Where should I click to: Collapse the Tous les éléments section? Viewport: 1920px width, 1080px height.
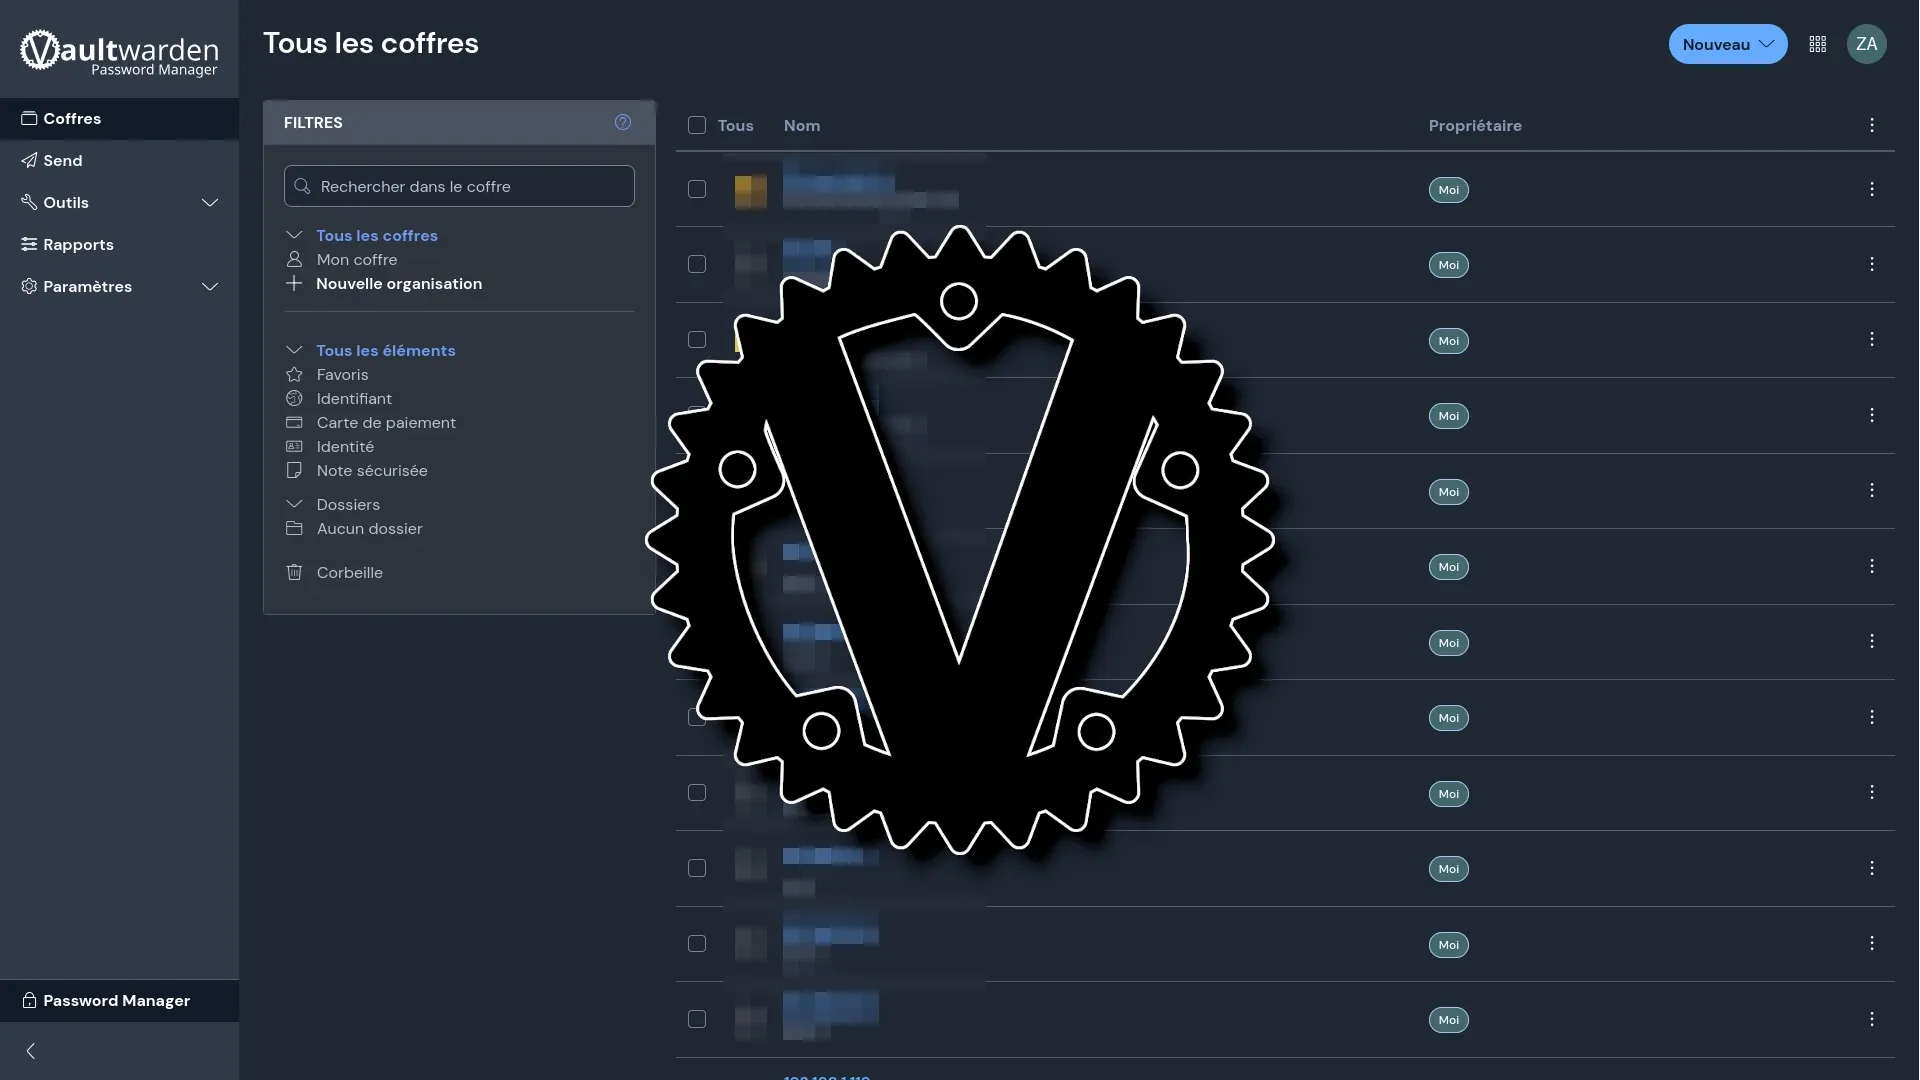click(x=294, y=350)
